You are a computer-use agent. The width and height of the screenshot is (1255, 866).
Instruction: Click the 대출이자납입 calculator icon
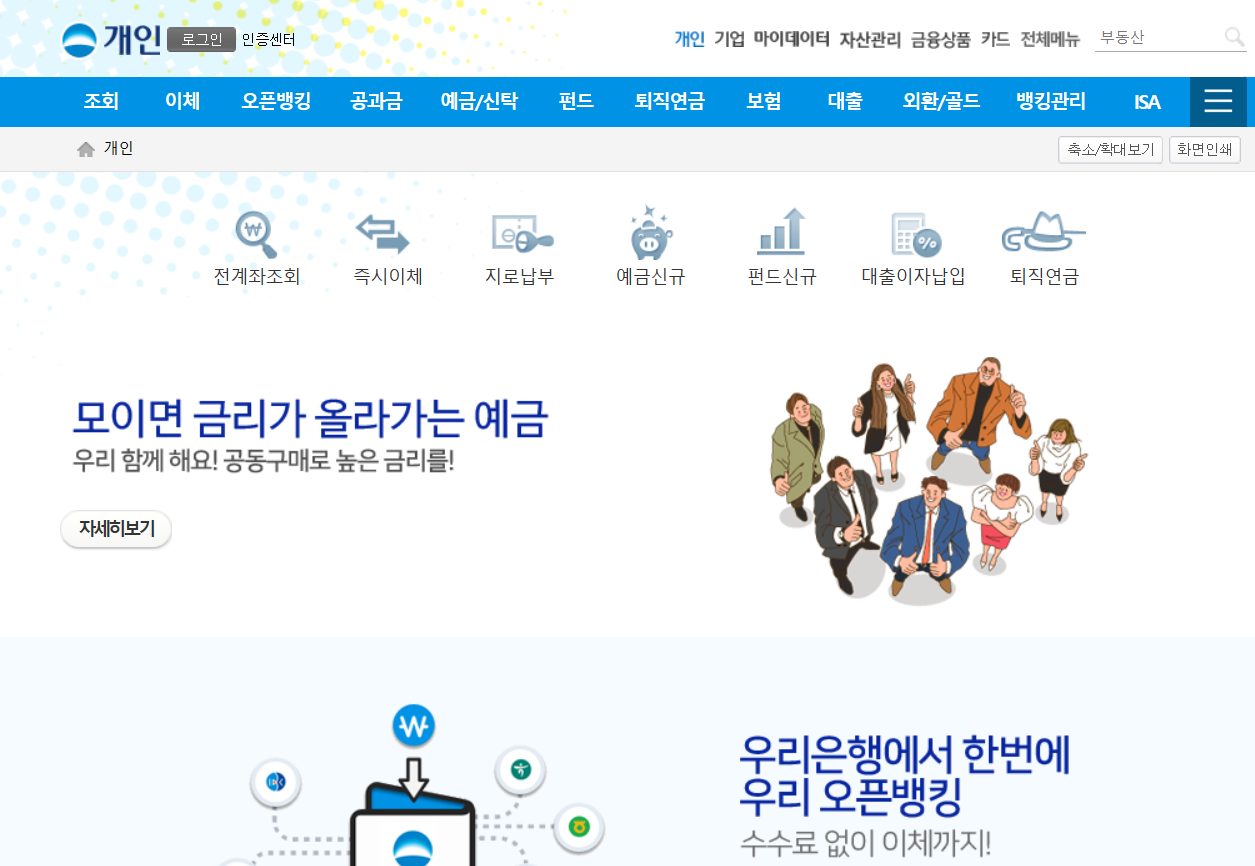tap(913, 232)
